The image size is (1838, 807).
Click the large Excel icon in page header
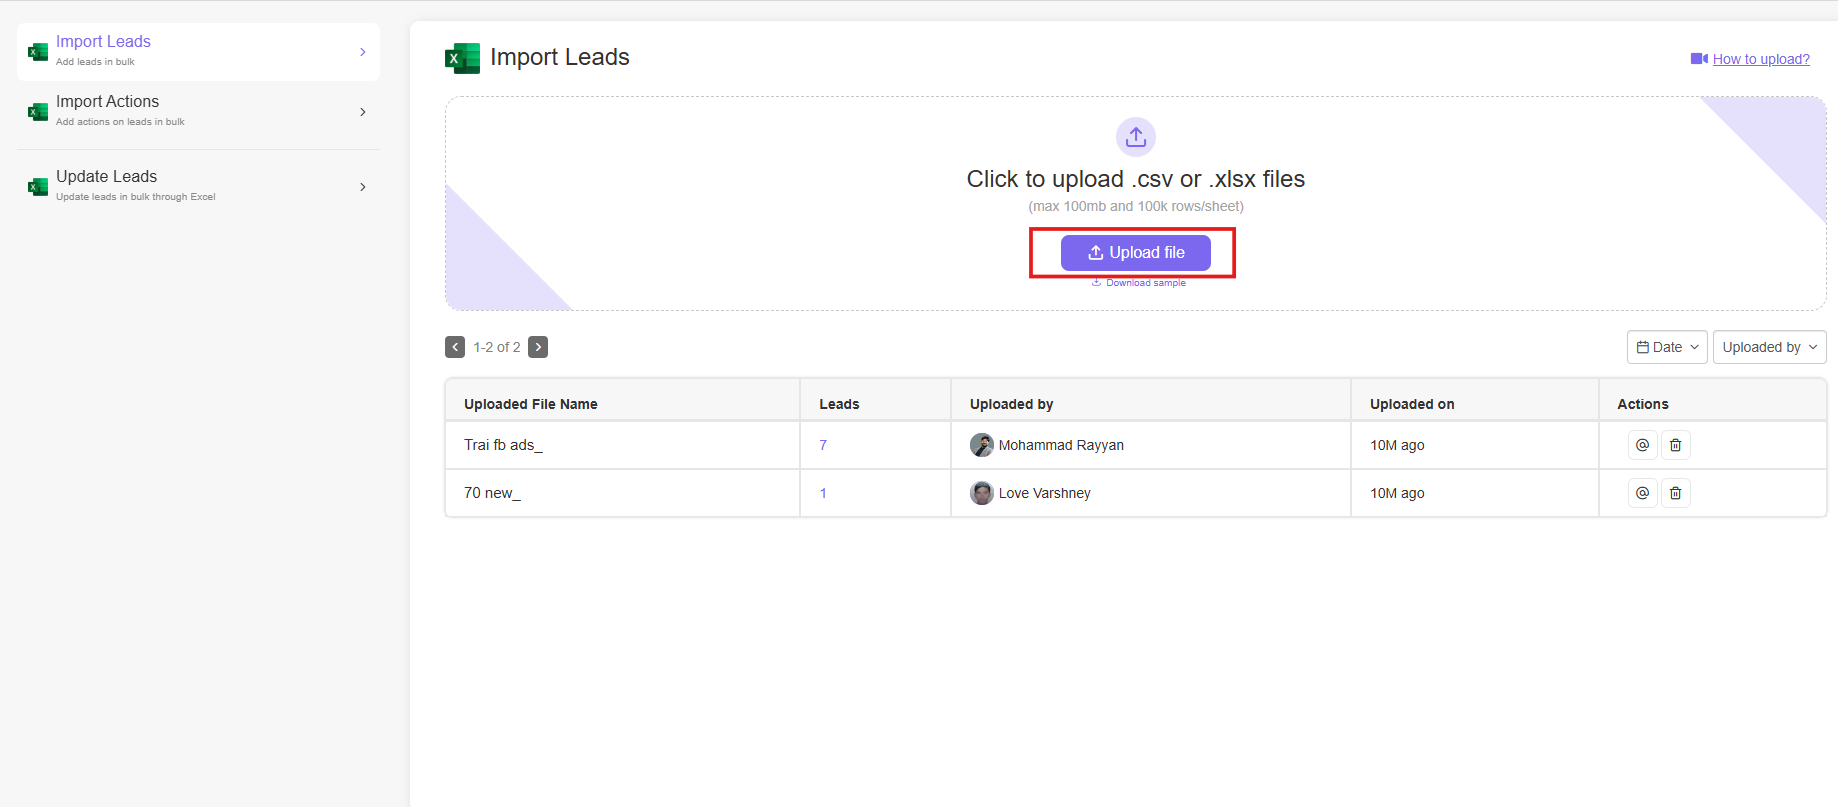click(x=462, y=58)
